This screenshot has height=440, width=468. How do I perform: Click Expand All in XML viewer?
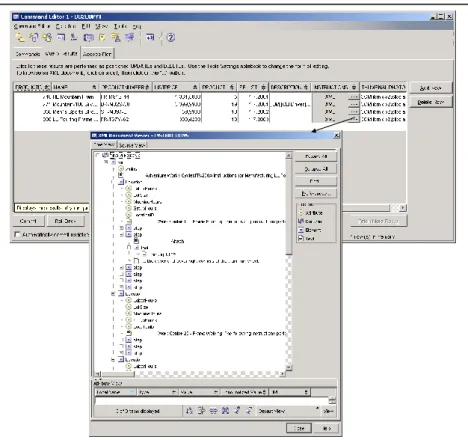316,156
